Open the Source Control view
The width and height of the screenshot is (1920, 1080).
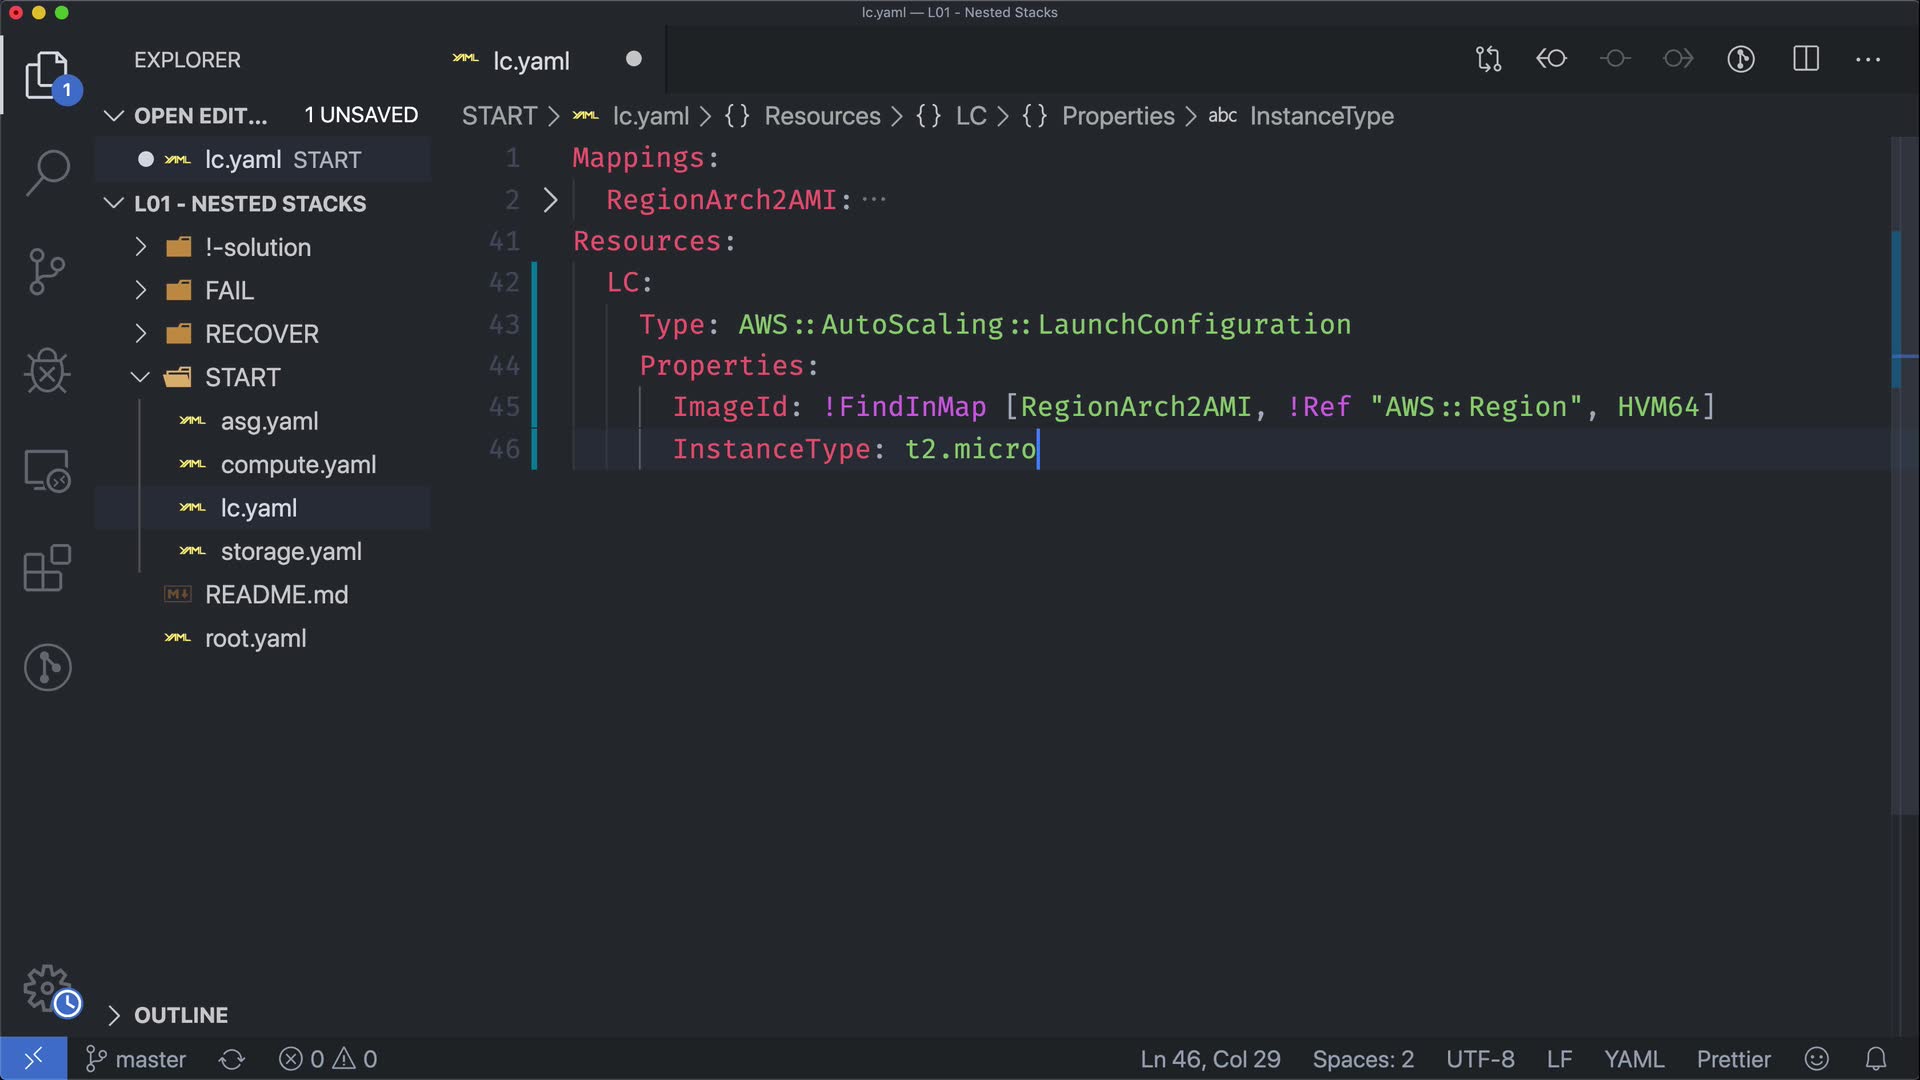point(47,271)
